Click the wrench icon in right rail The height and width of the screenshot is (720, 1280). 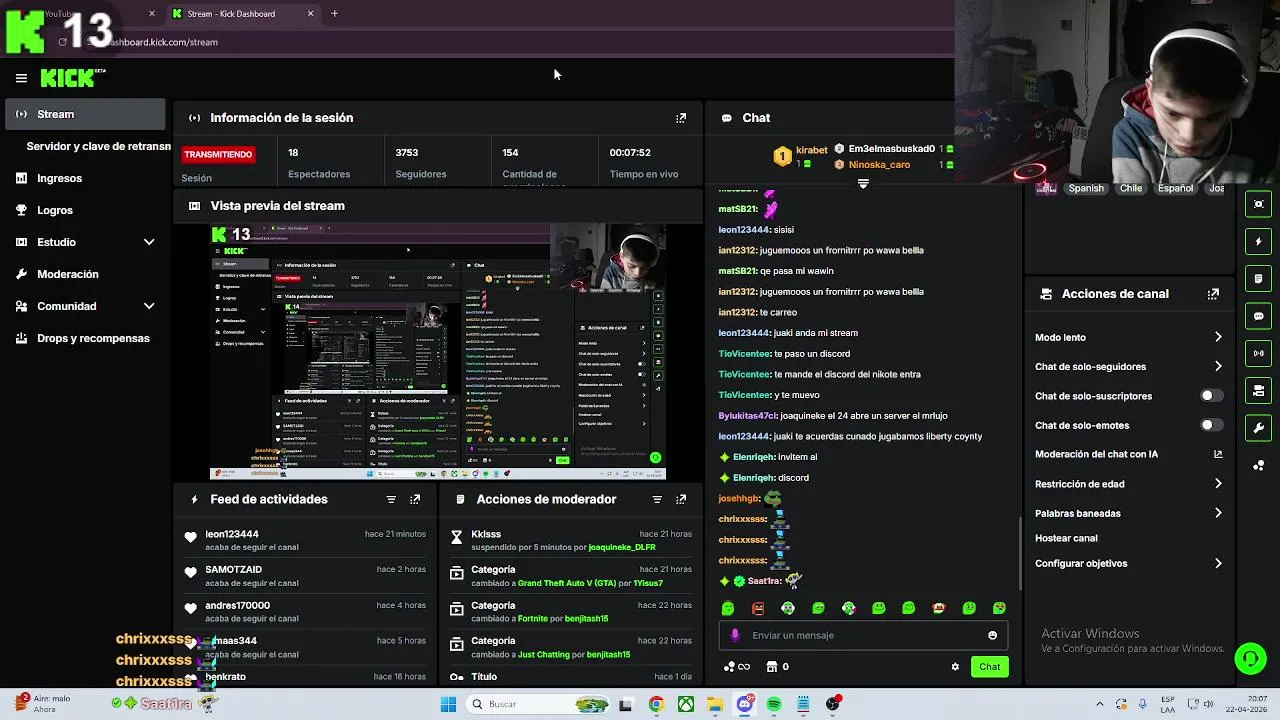click(1259, 428)
